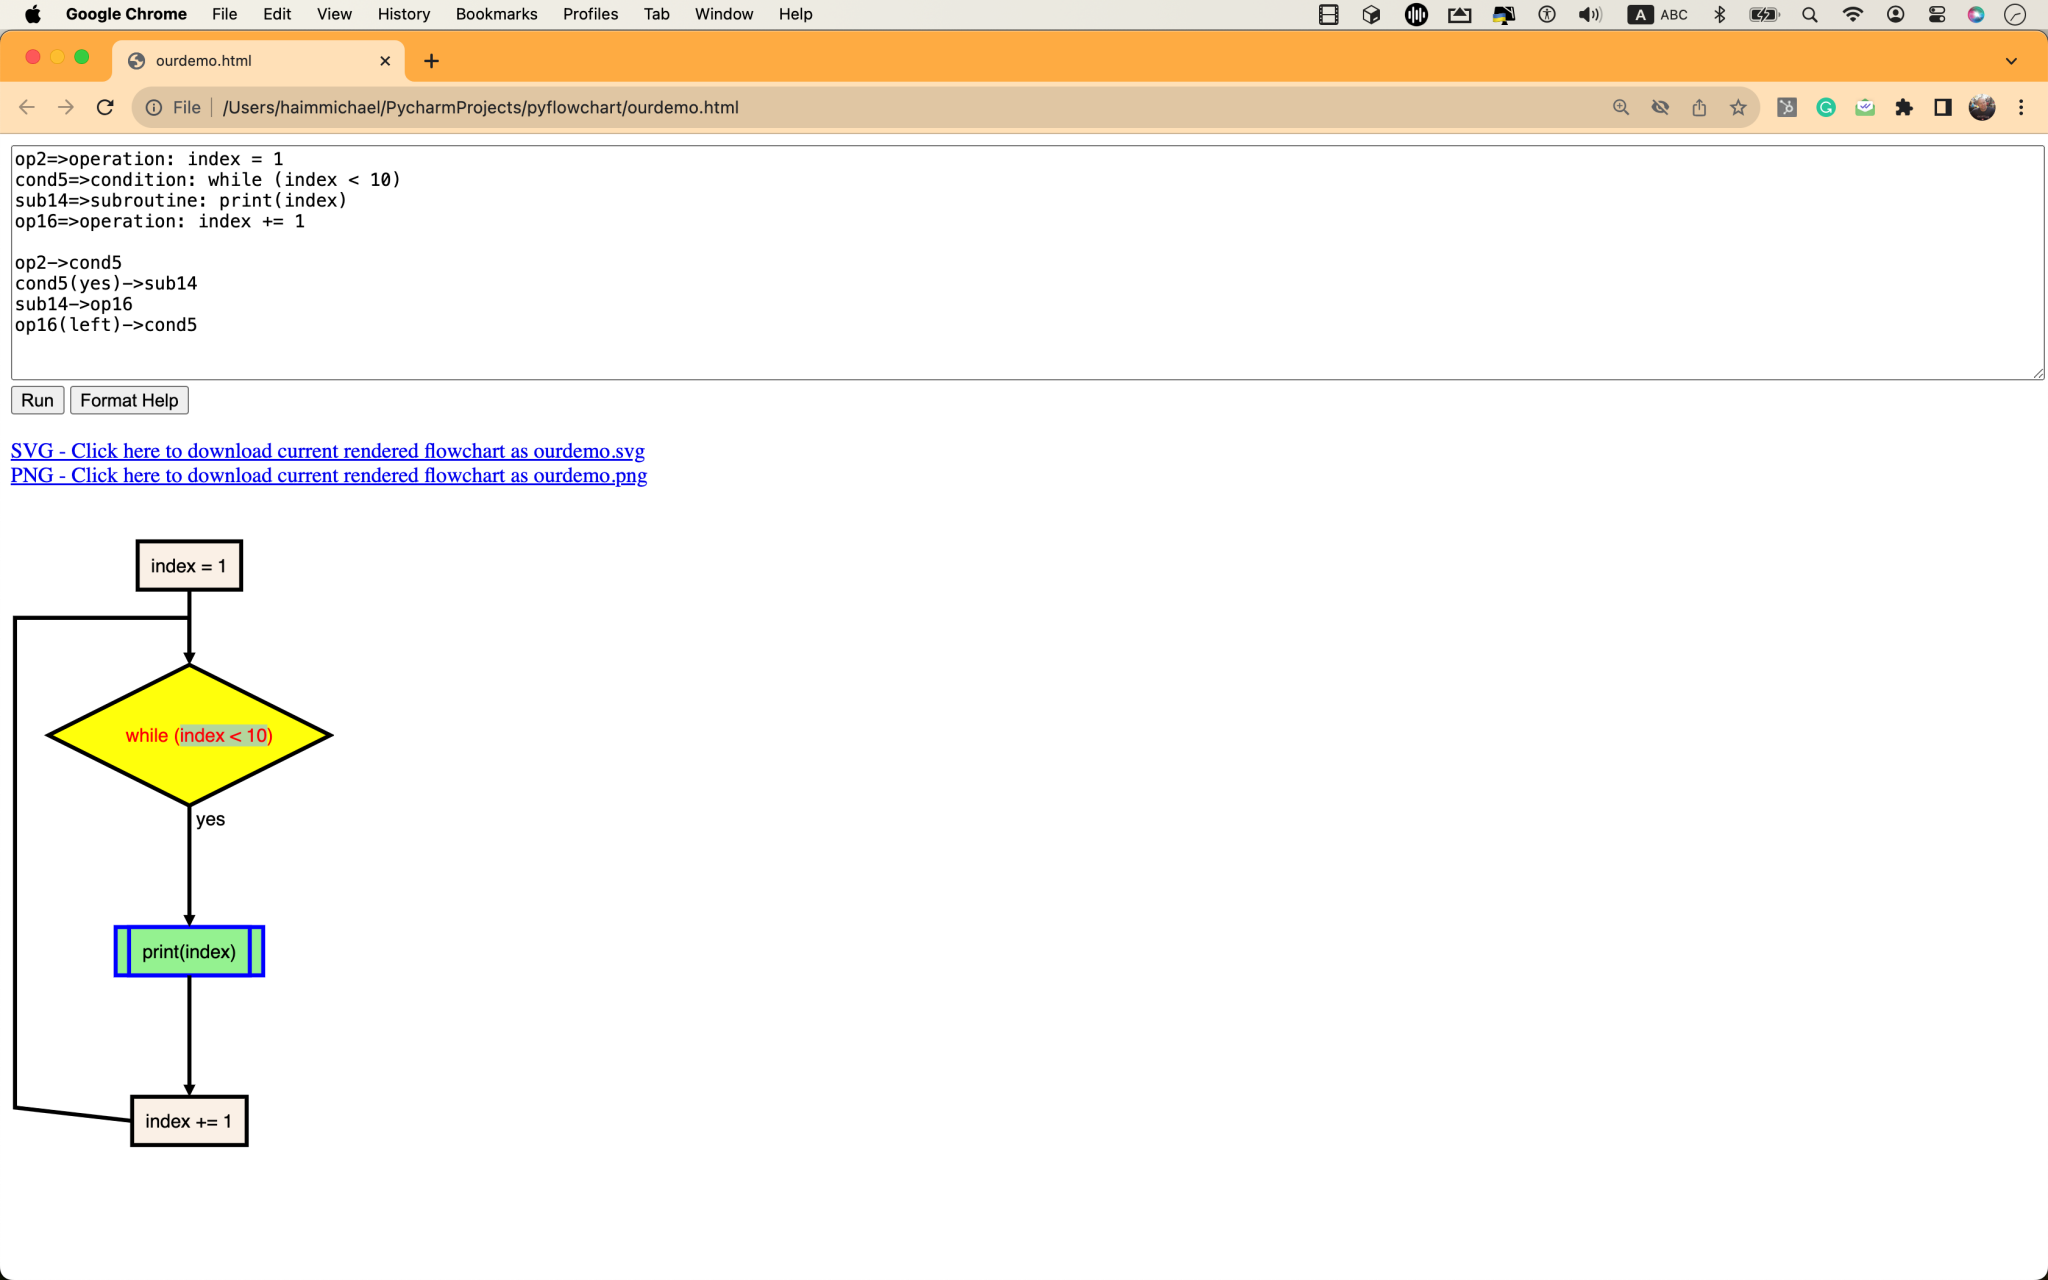Open the Chrome profile avatar

1982,107
